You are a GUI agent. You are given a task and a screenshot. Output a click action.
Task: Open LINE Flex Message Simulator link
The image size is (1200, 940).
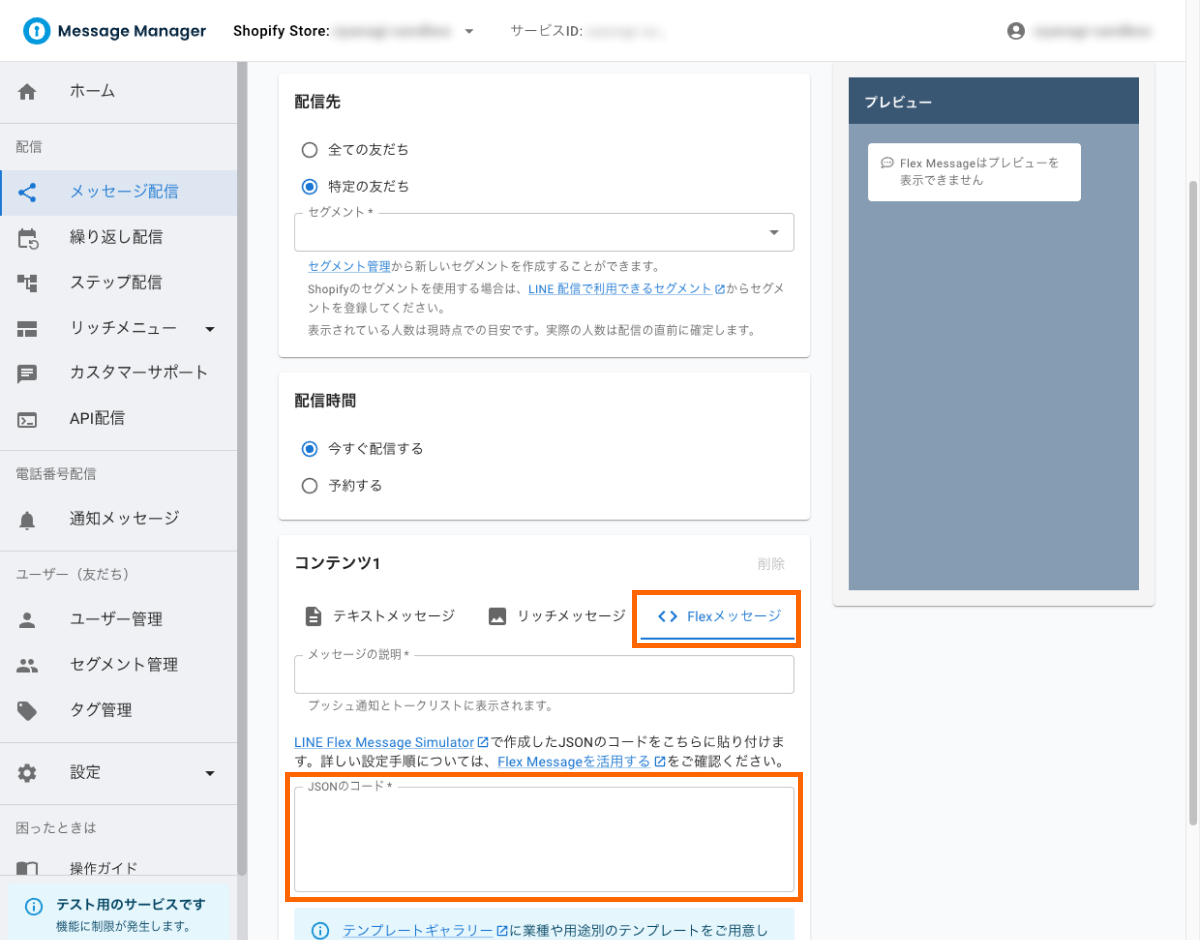[391, 743]
